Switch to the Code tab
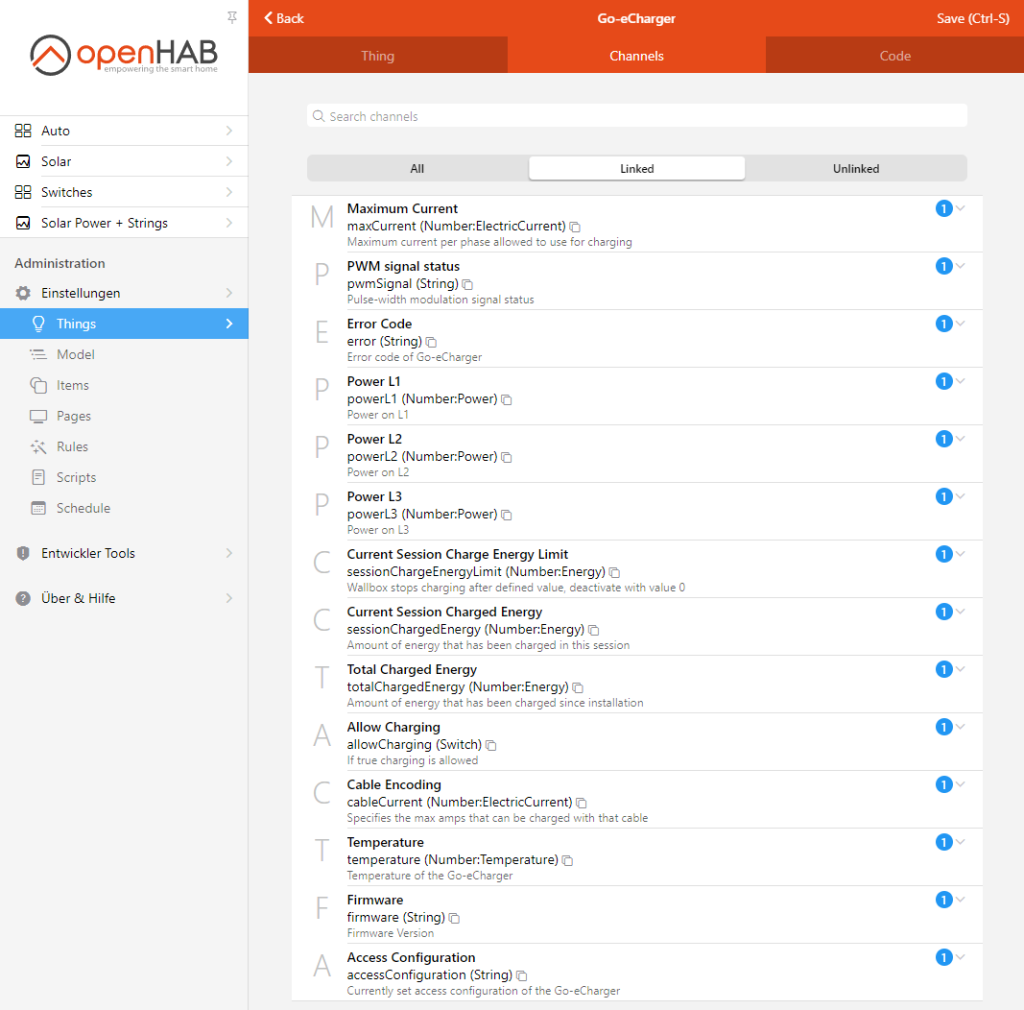 [x=895, y=55]
